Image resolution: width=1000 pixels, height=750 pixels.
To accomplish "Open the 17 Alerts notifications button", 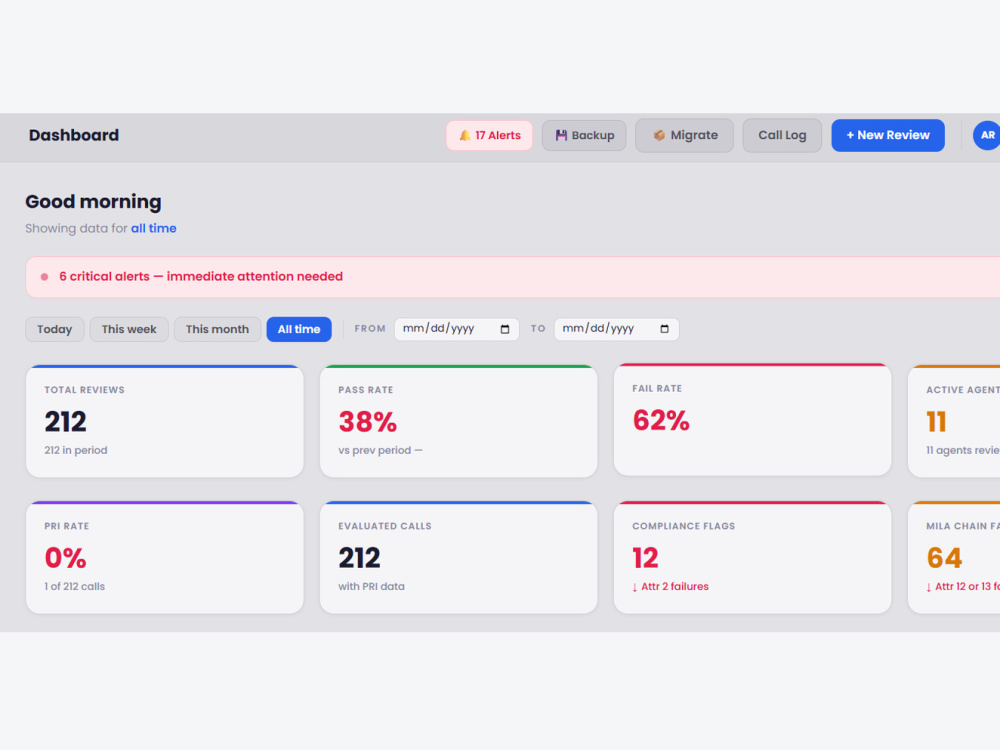I will pos(489,135).
